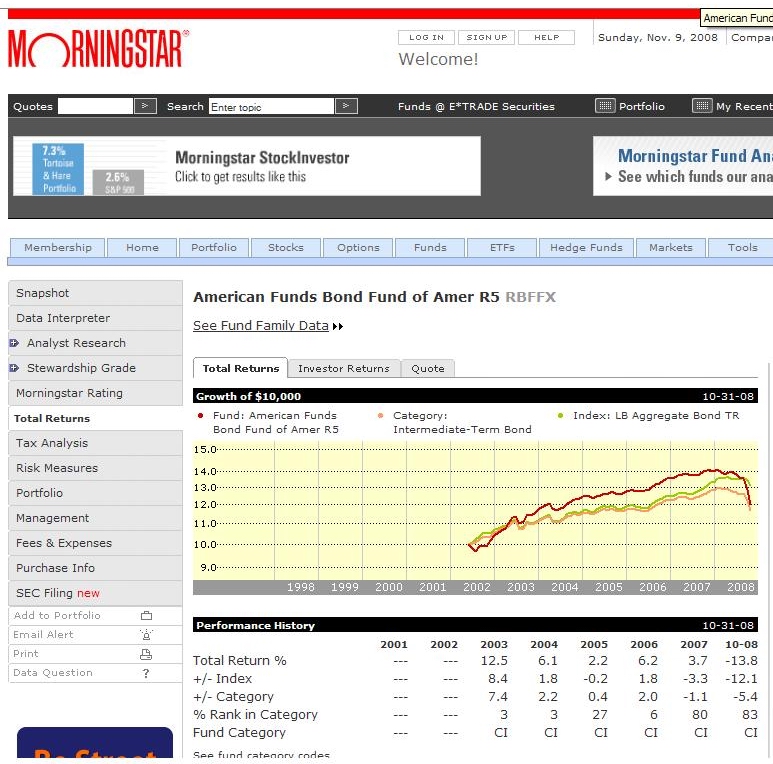Click the Add to Portfolio link text
Image resolution: width=773 pixels, height=764 pixels.
57,616
